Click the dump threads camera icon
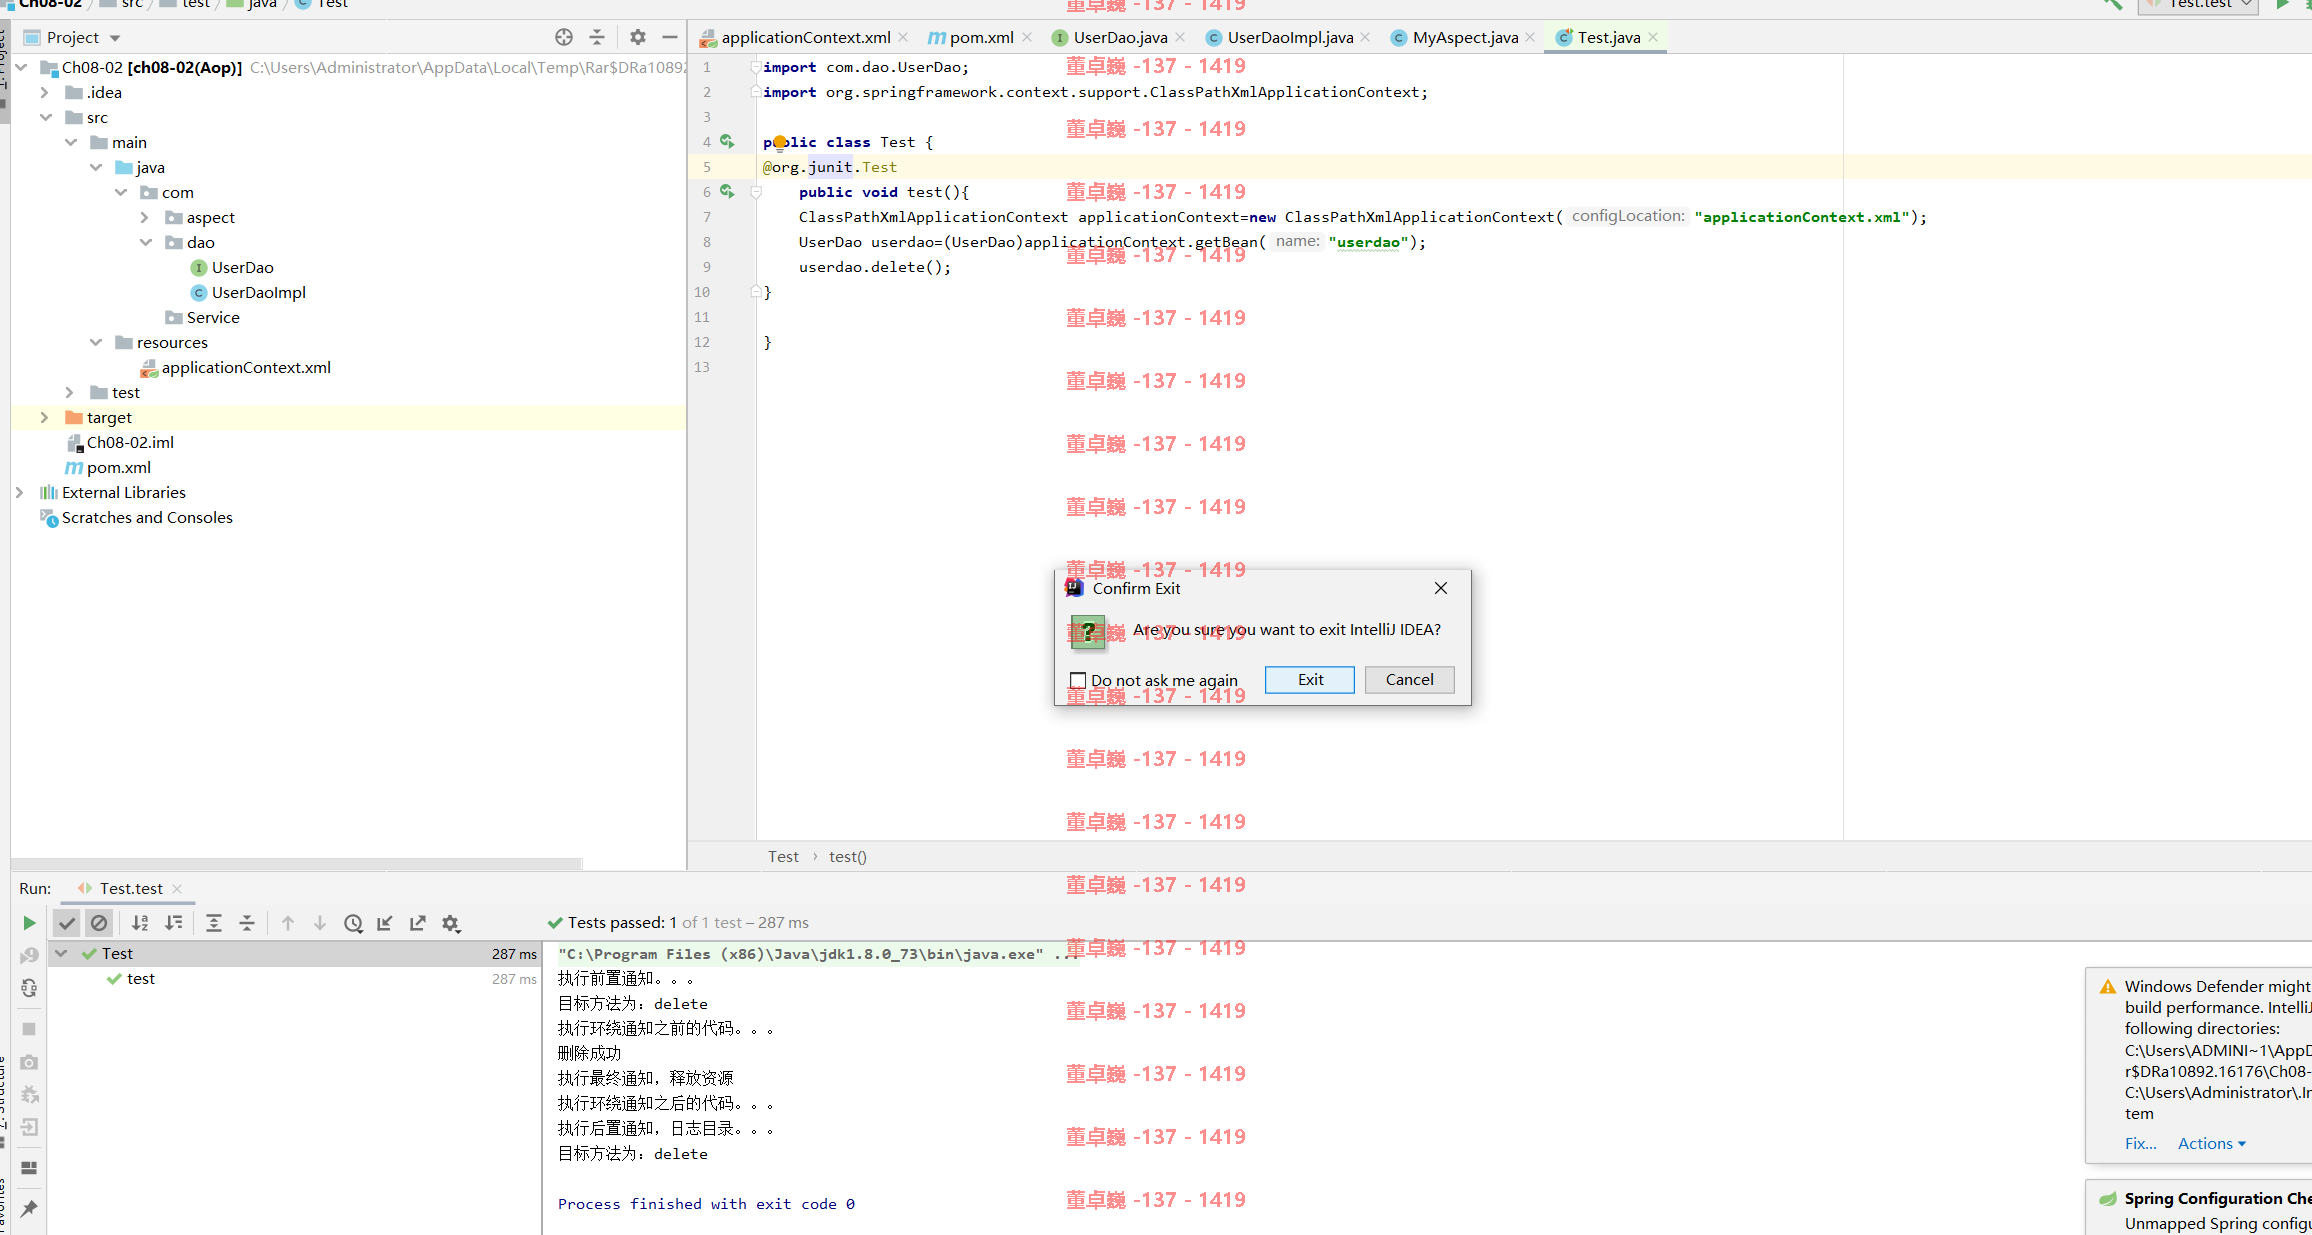Image resolution: width=2312 pixels, height=1235 pixels. coord(29,1062)
